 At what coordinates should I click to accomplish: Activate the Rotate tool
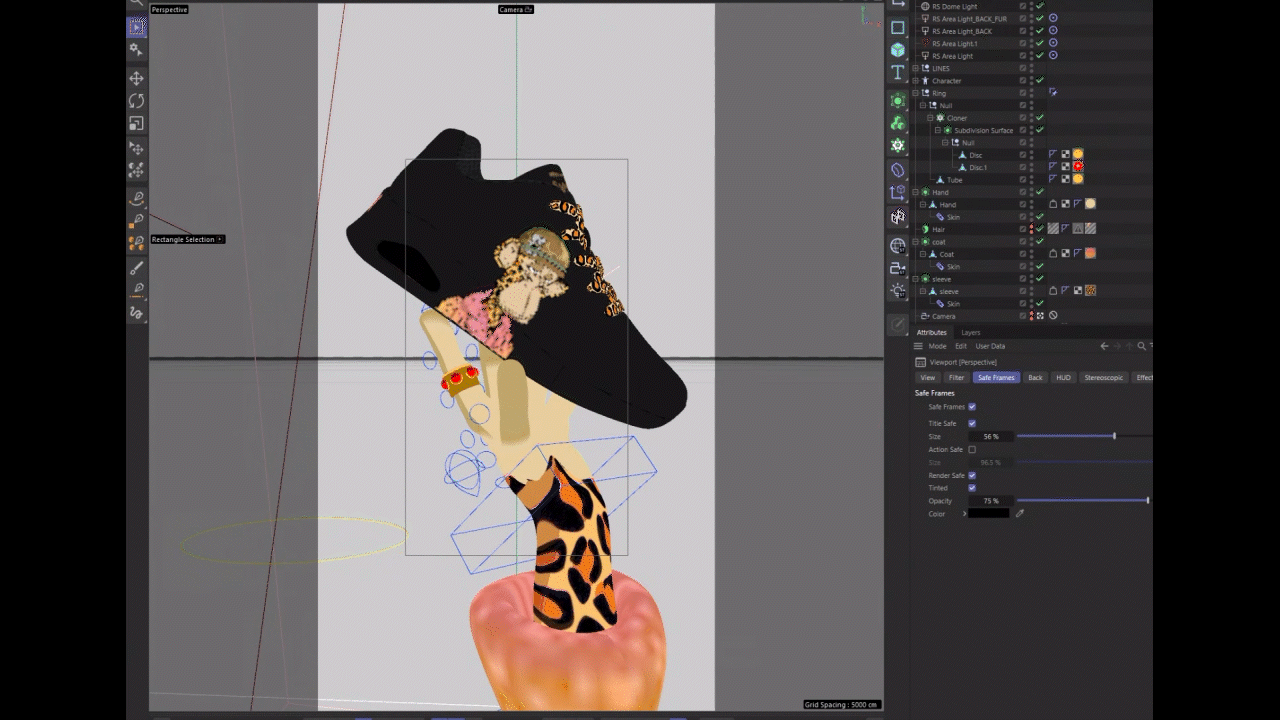[x=136, y=101]
